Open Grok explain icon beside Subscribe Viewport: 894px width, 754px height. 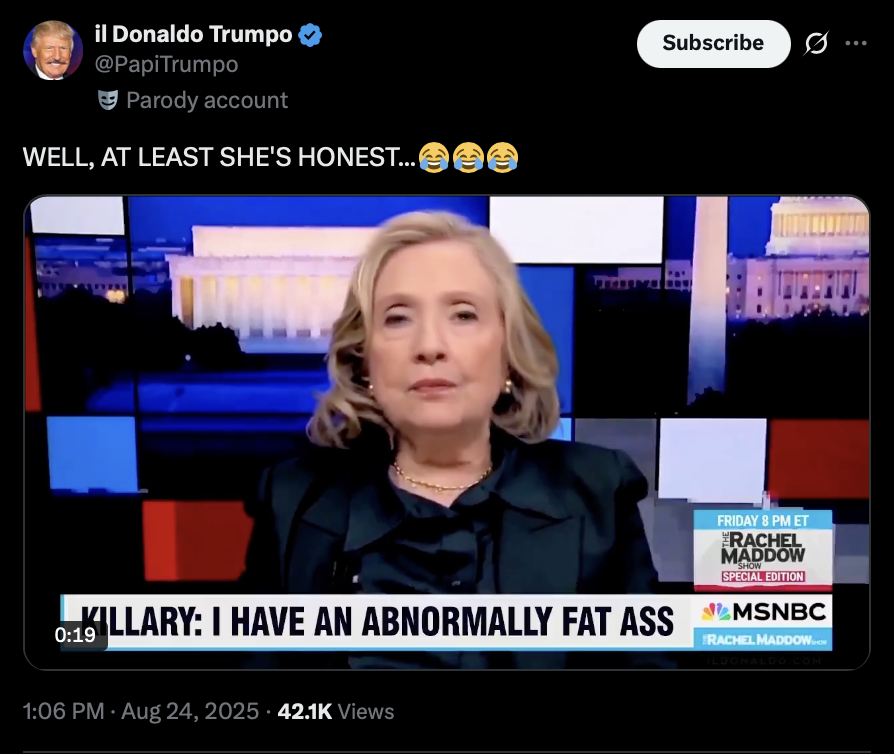816,43
